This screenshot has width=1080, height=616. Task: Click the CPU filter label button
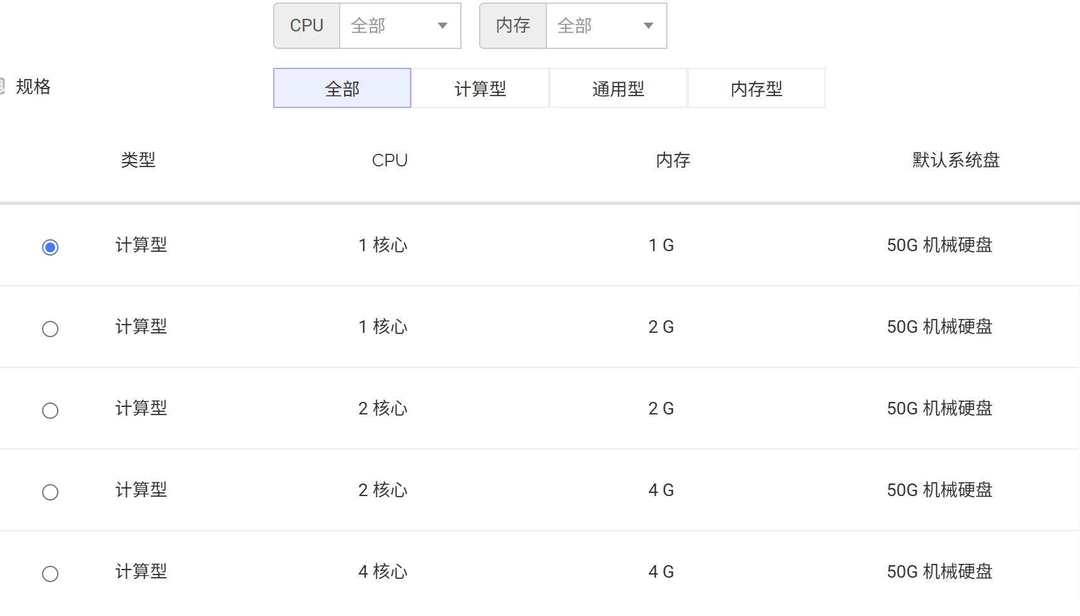(x=307, y=26)
